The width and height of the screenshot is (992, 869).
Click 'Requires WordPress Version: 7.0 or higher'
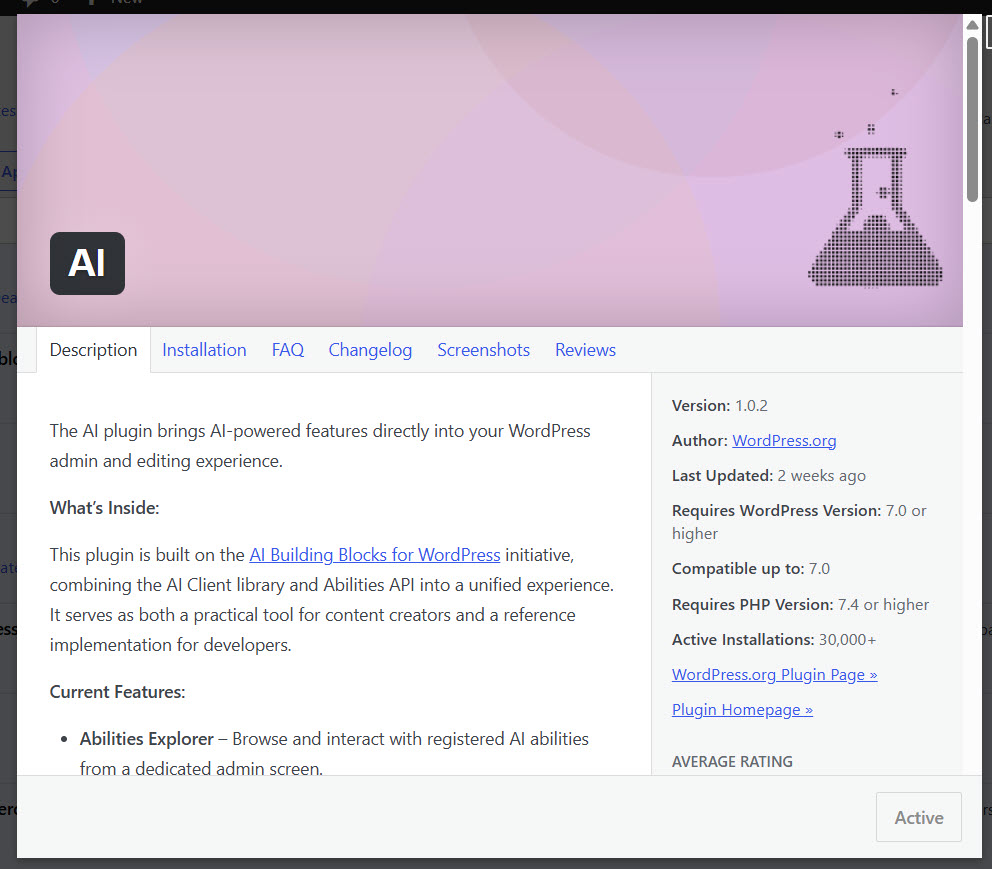click(799, 522)
